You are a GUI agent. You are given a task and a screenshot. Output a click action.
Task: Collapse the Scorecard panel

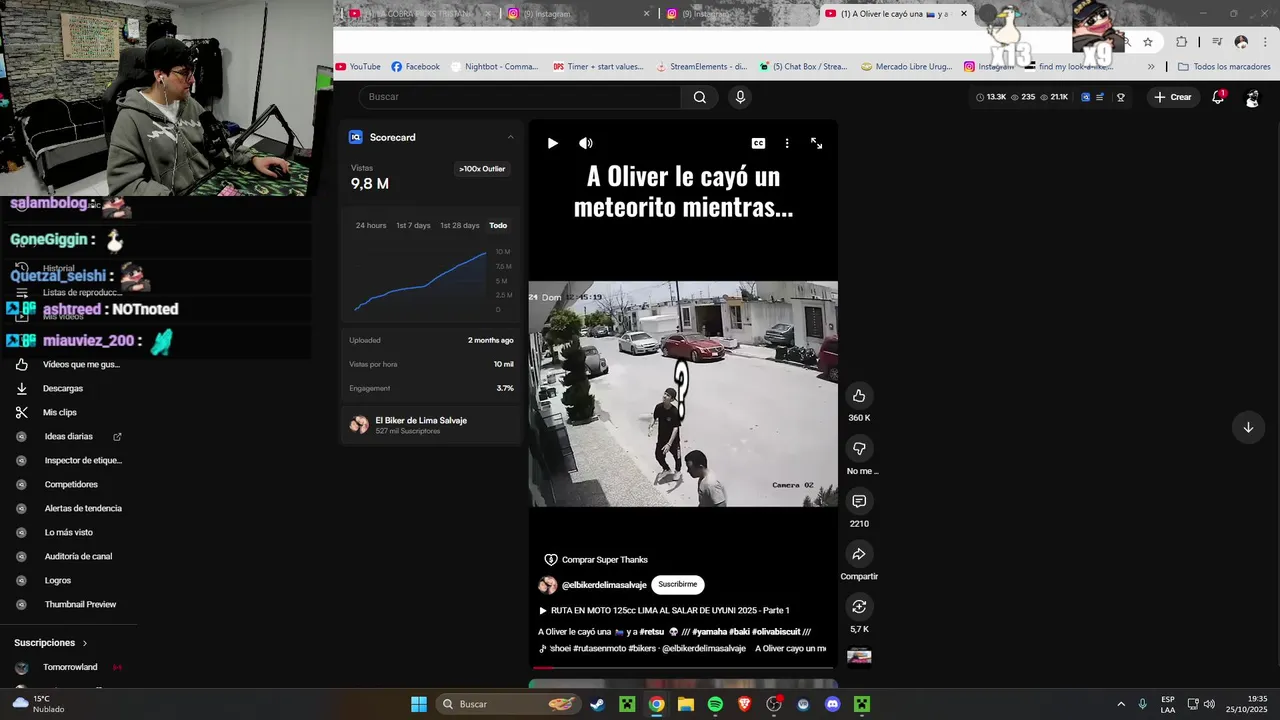(510, 137)
